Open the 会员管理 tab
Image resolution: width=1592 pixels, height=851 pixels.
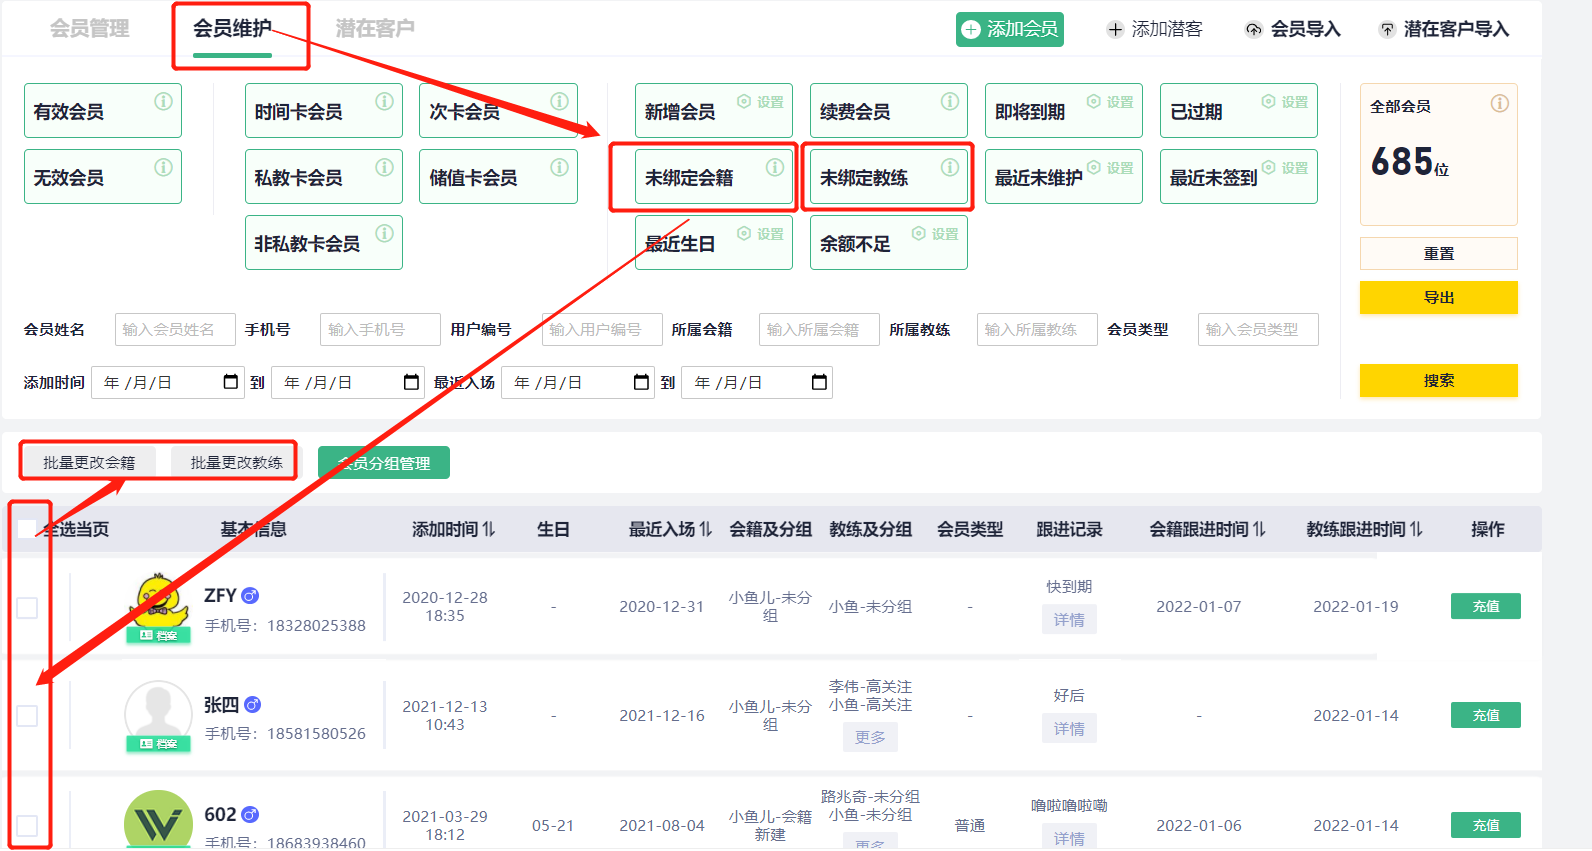[x=90, y=29]
